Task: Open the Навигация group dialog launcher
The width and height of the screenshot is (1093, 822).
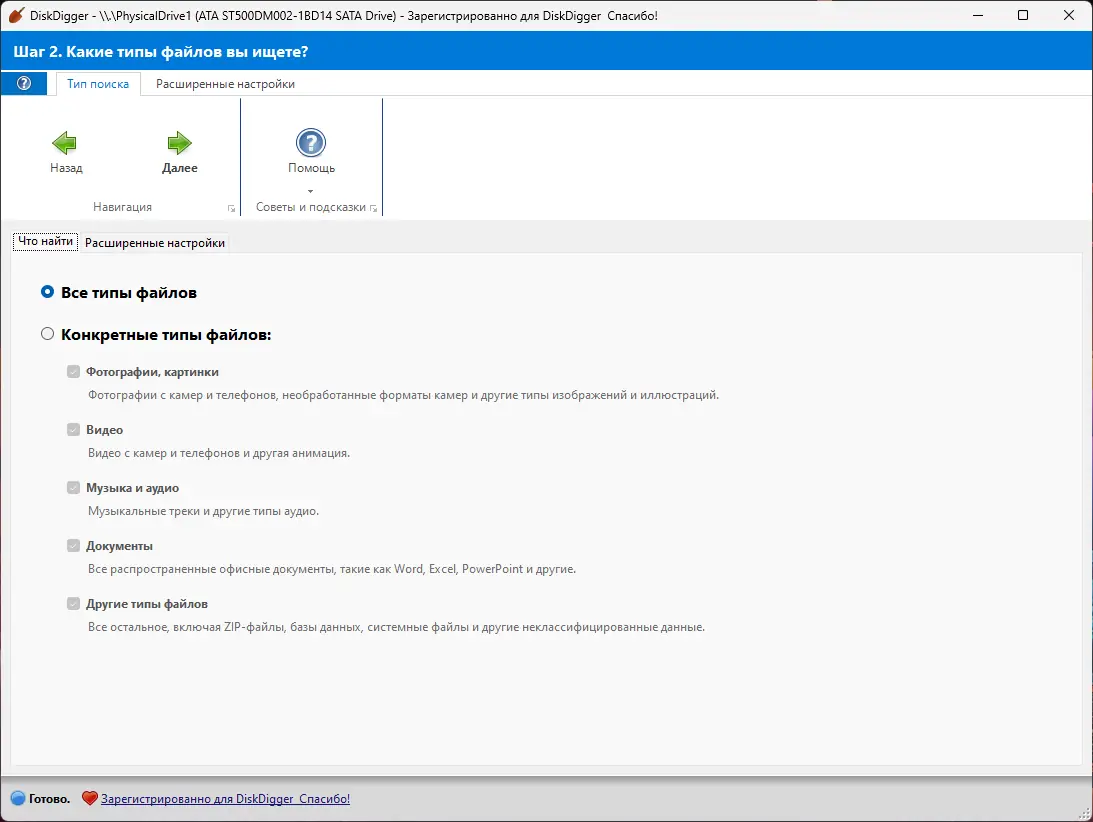Action: pyautogui.click(x=231, y=208)
